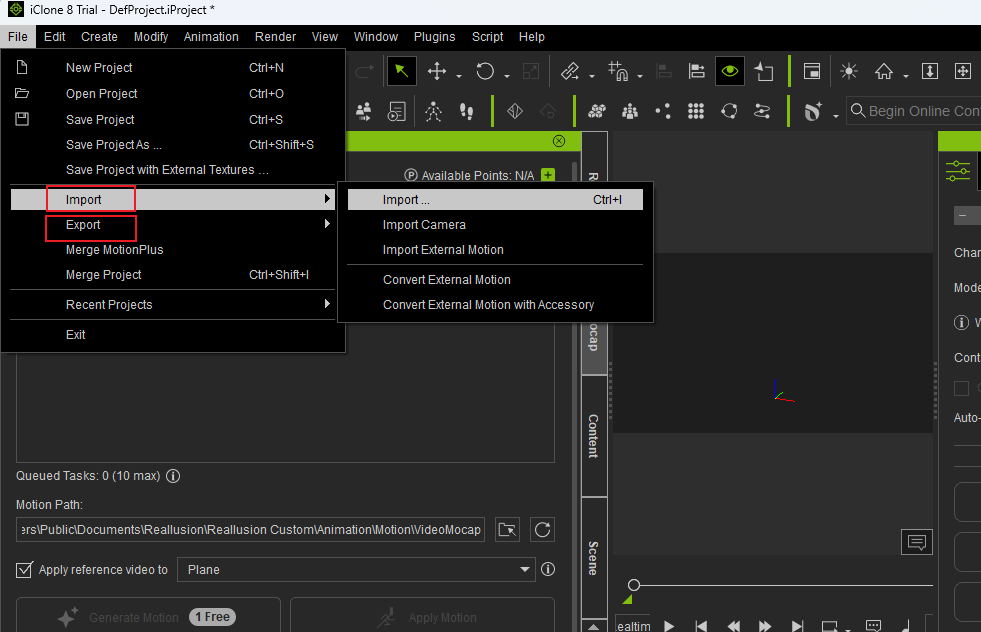Click the green timeline start marker

(x=628, y=599)
